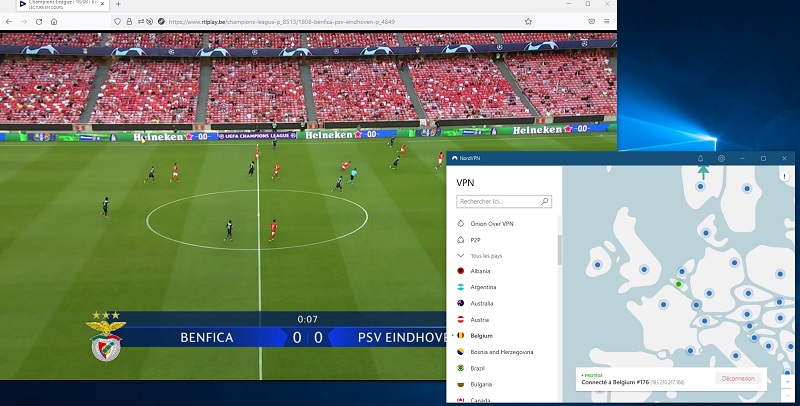Open NordVPN settings gear
The image size is (800, 406).
coord(721,158)
